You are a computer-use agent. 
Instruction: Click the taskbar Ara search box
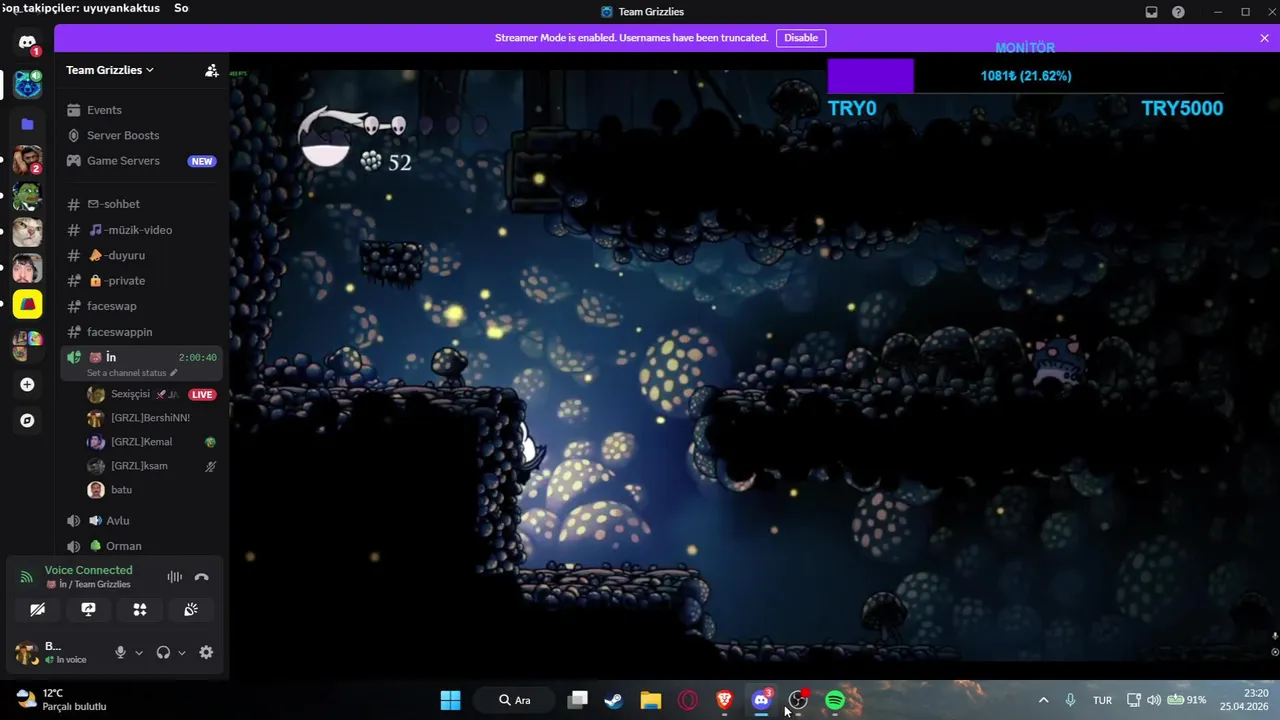pos(515,700)
